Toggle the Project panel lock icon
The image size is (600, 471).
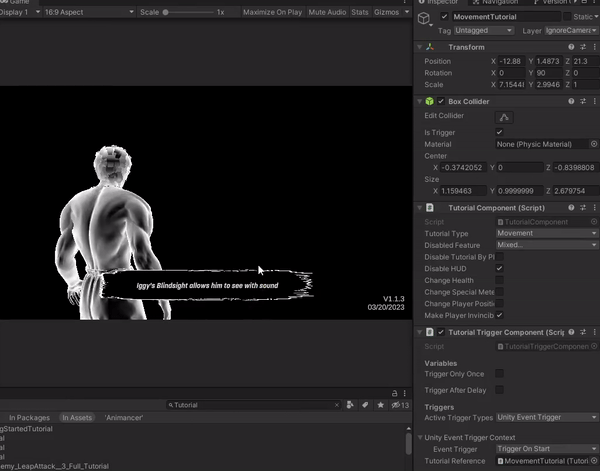tap(395, 393)
